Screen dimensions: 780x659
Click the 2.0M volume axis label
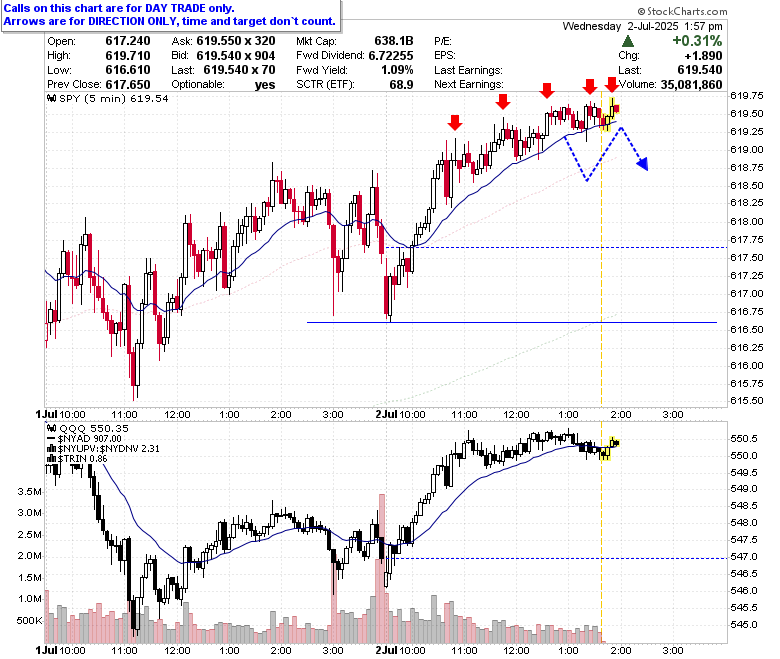pyautogui.click(x=29, y=556)
